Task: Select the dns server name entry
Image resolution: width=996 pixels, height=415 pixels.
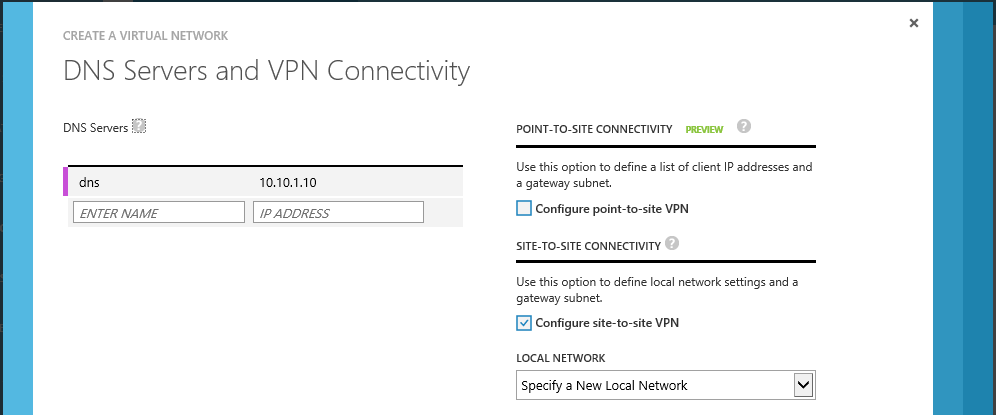Action: pyautogui.click(x=90, y=182)
